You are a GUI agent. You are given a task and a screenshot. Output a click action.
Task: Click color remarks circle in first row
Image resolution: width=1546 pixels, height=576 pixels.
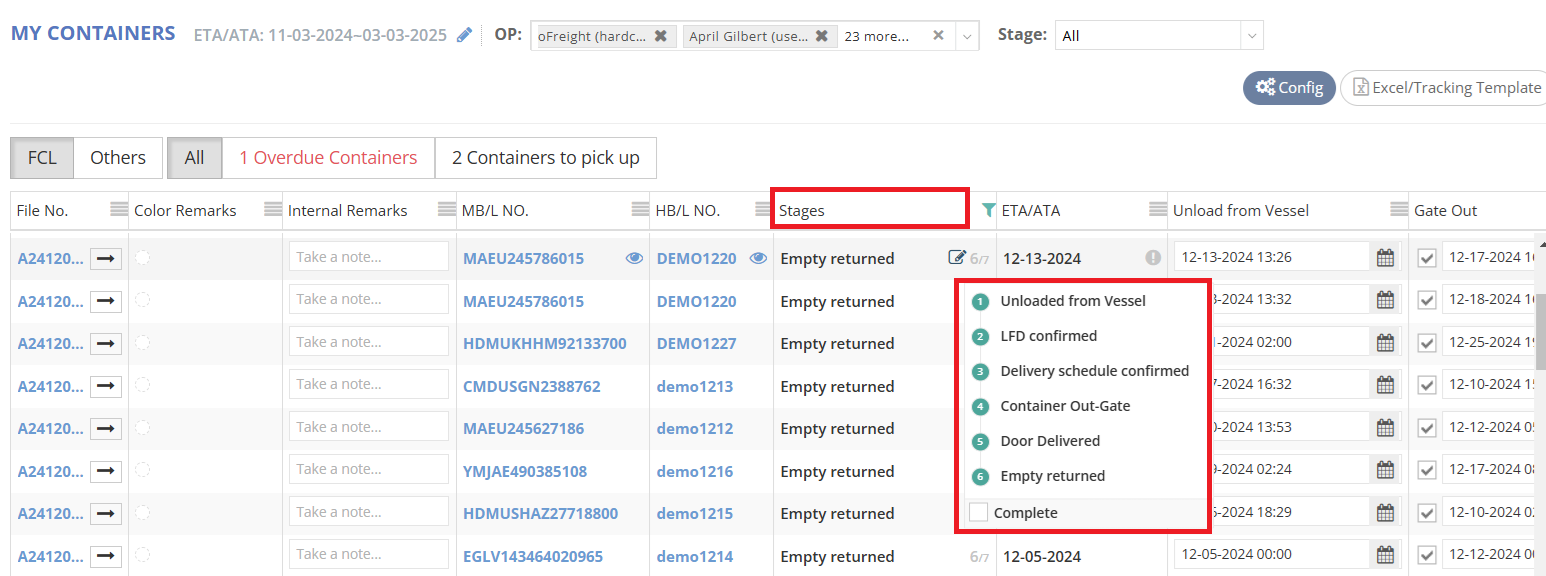point(143,258)
